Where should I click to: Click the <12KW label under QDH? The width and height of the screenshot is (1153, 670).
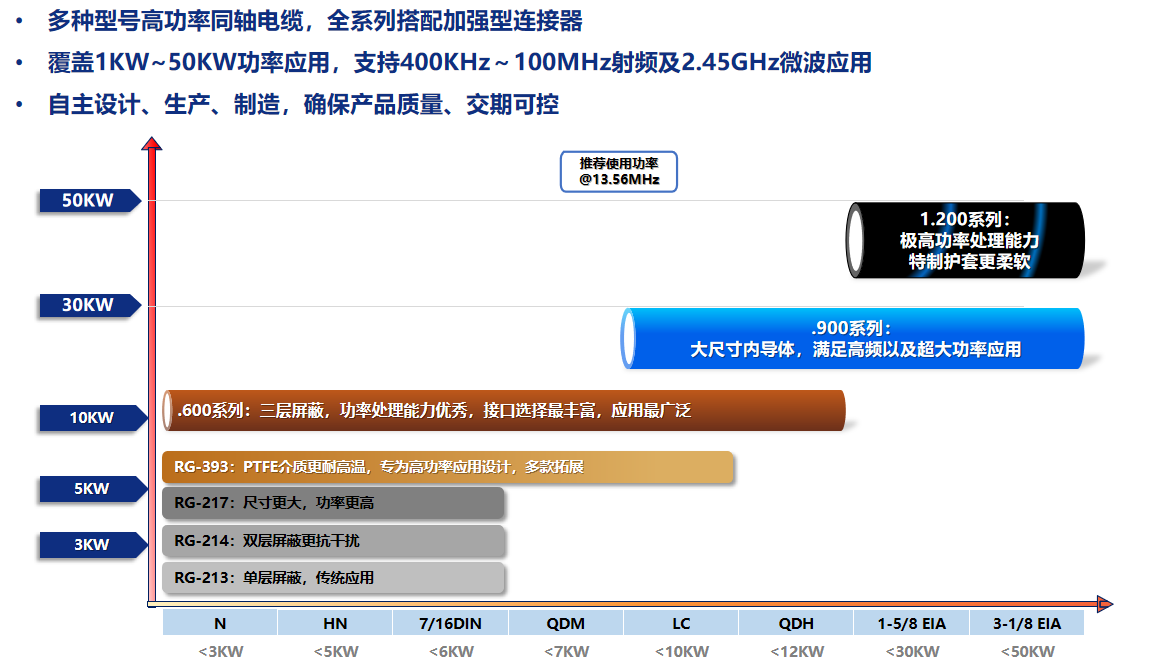pyautogui.click(x=796, y=652)
